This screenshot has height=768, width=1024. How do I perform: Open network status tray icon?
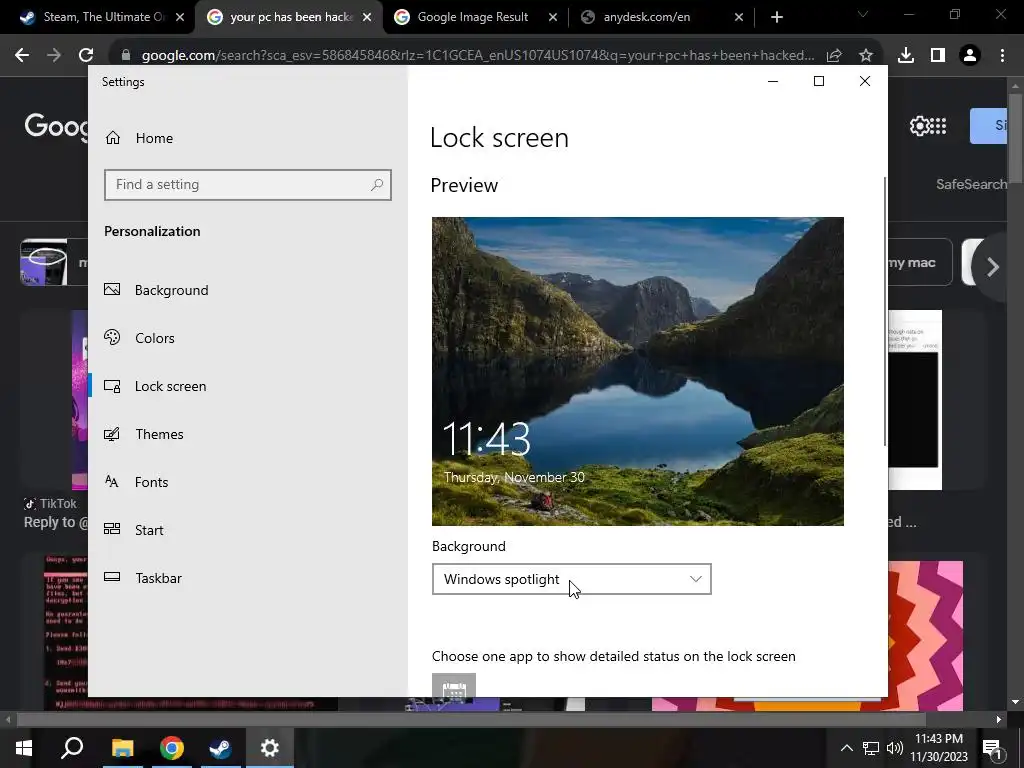871,748
